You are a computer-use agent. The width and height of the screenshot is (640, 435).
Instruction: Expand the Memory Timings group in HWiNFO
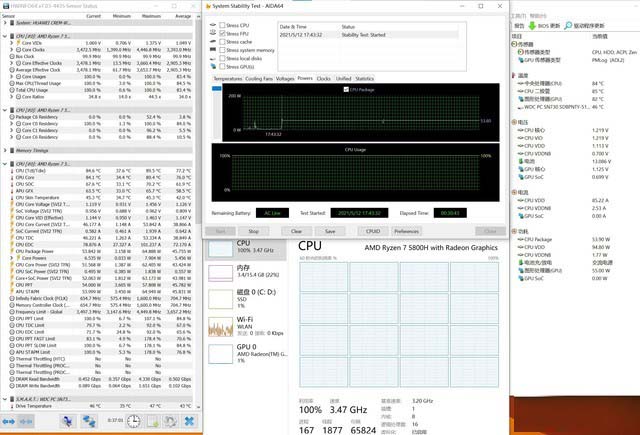point(5,151)
